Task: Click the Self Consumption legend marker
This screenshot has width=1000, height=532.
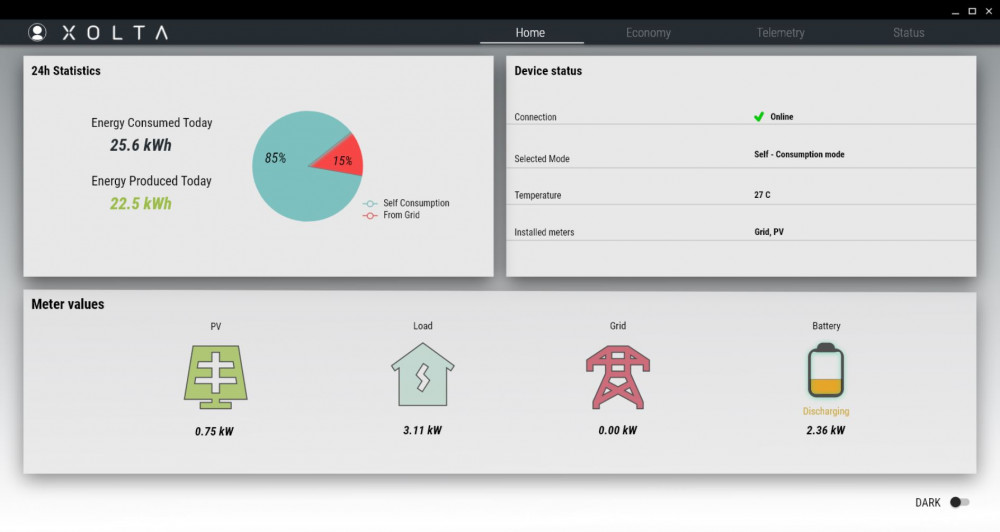Action: point(370,203)
